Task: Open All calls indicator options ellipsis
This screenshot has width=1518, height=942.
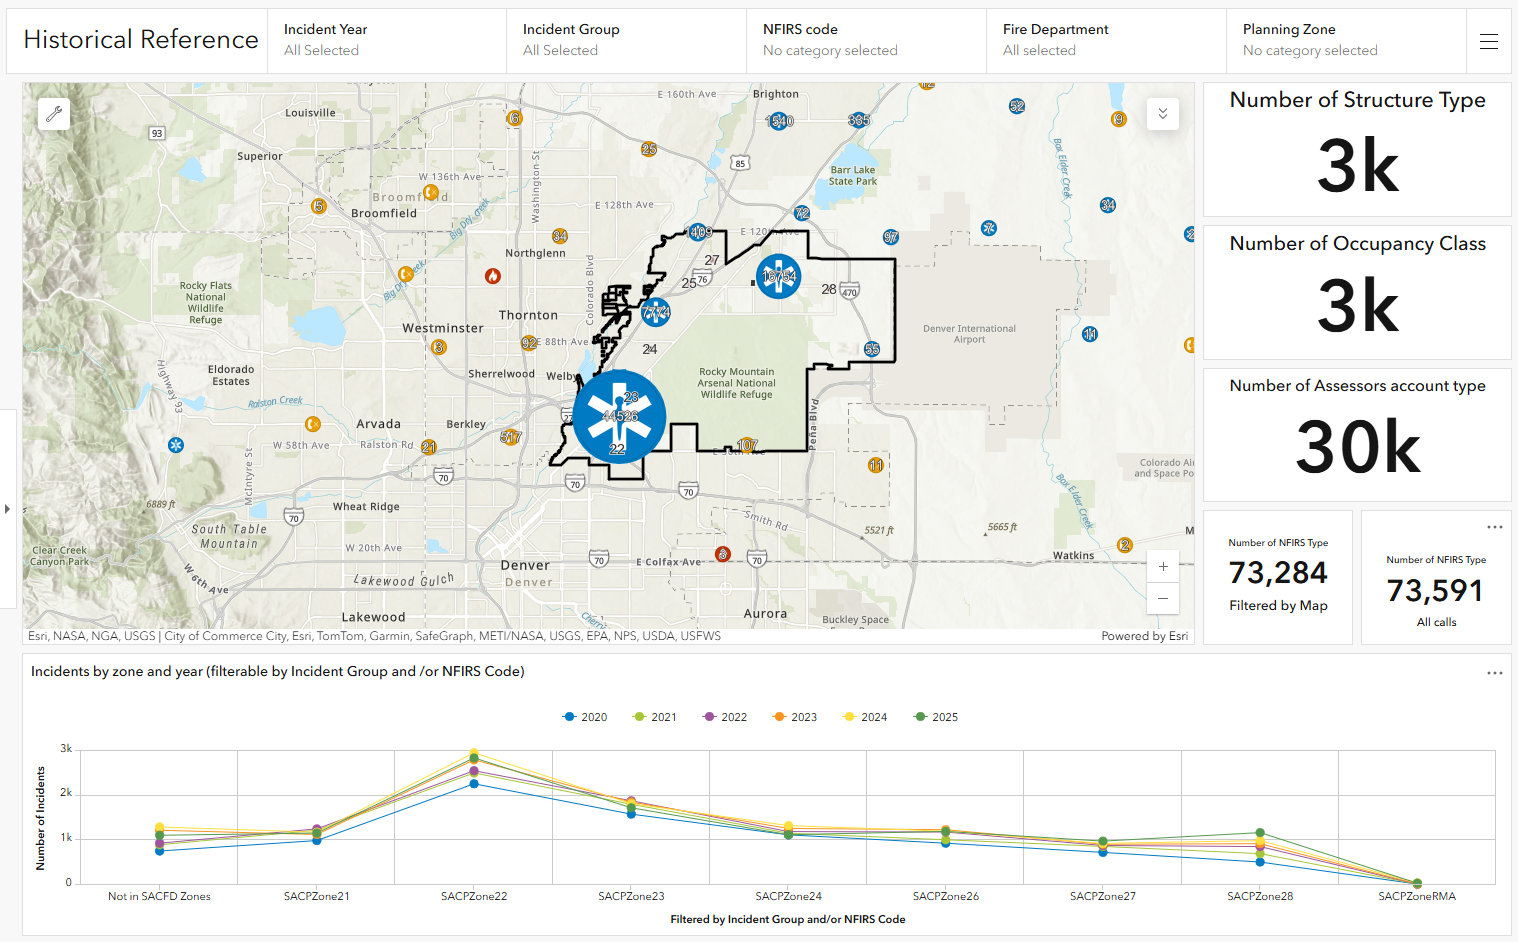Action: (1494, 527)
